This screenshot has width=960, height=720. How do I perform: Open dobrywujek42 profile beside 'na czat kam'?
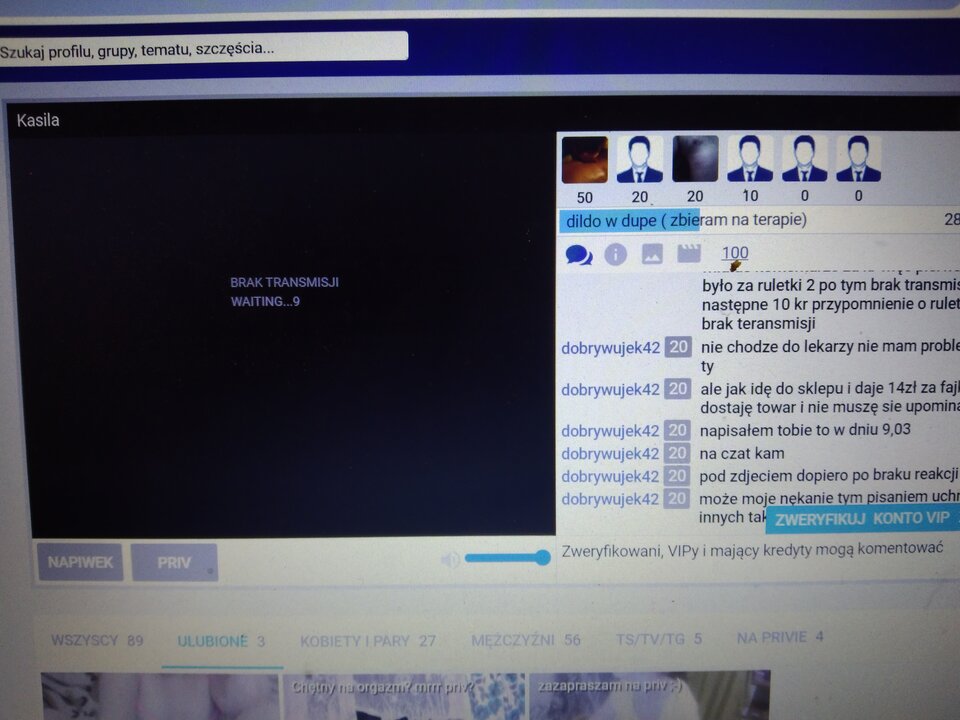(x=610, y=453)
